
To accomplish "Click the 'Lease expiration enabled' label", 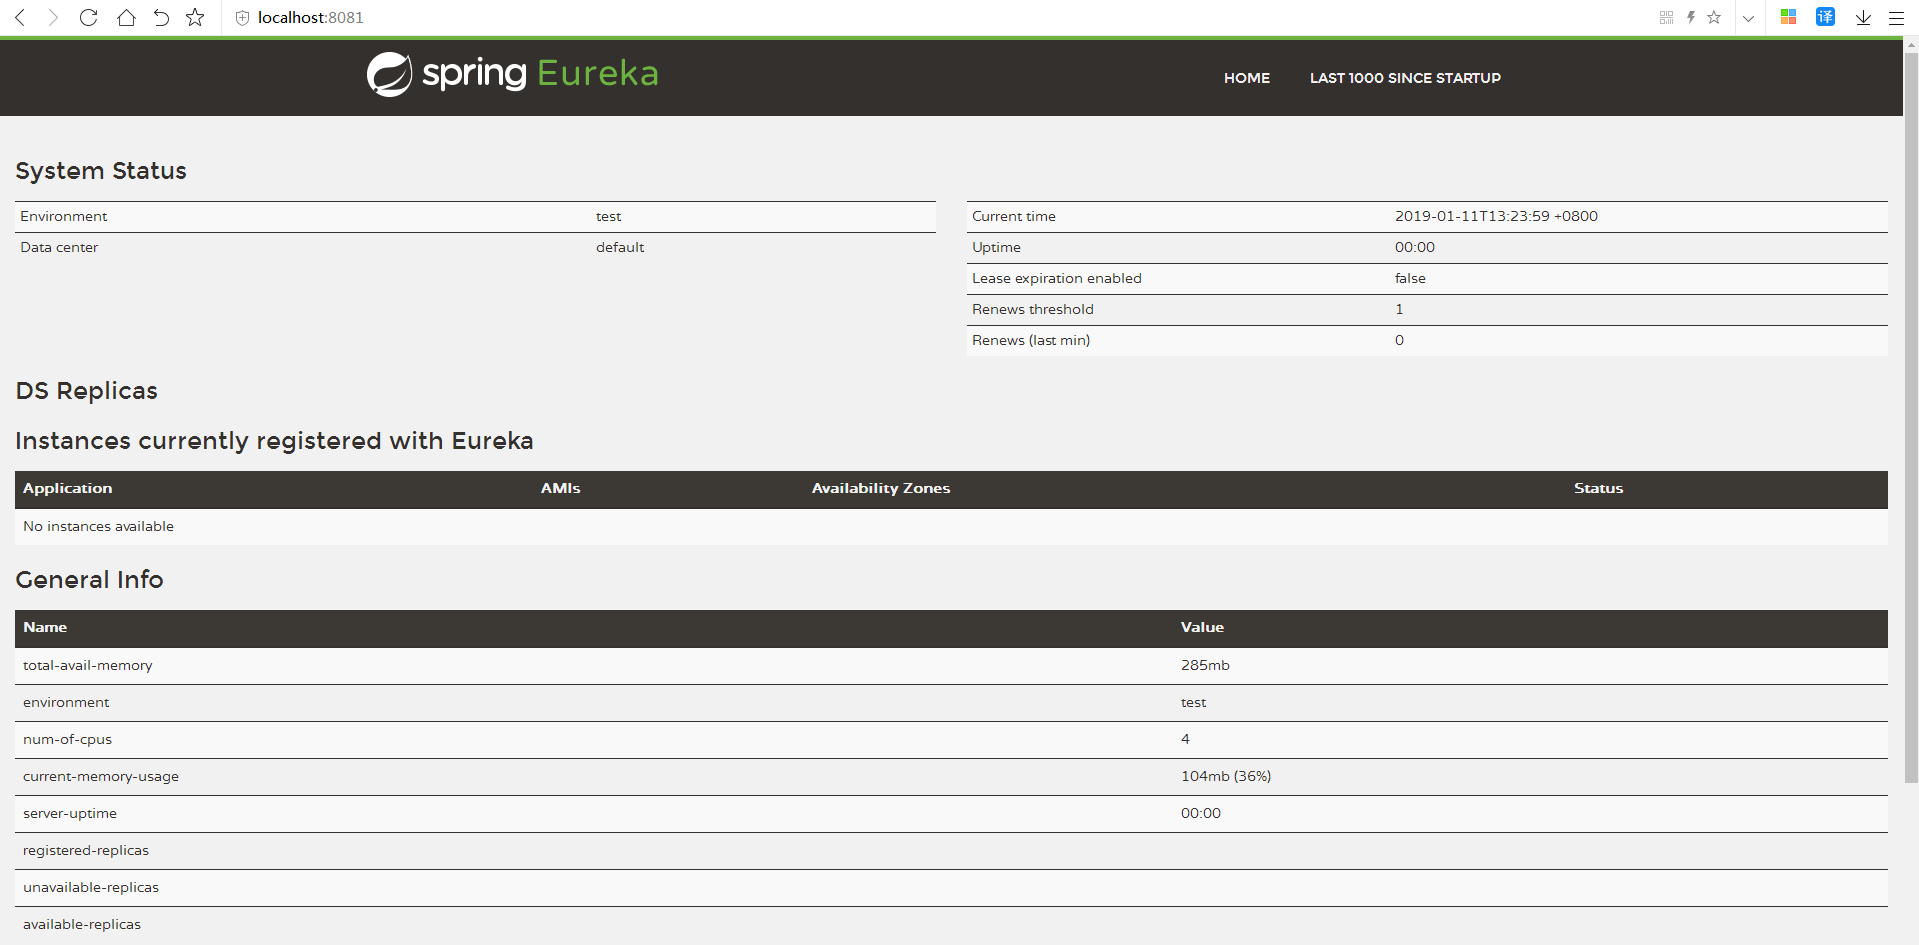I will (1056, 278).
